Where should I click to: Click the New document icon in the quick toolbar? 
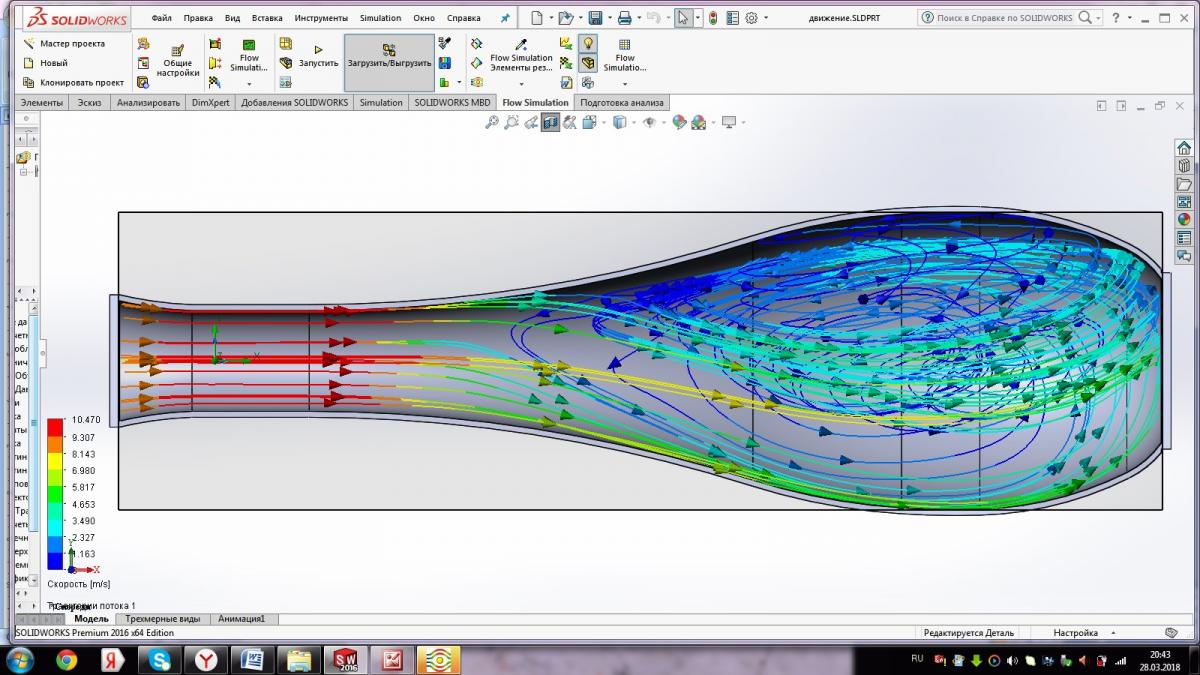click(x=538, y=18)
